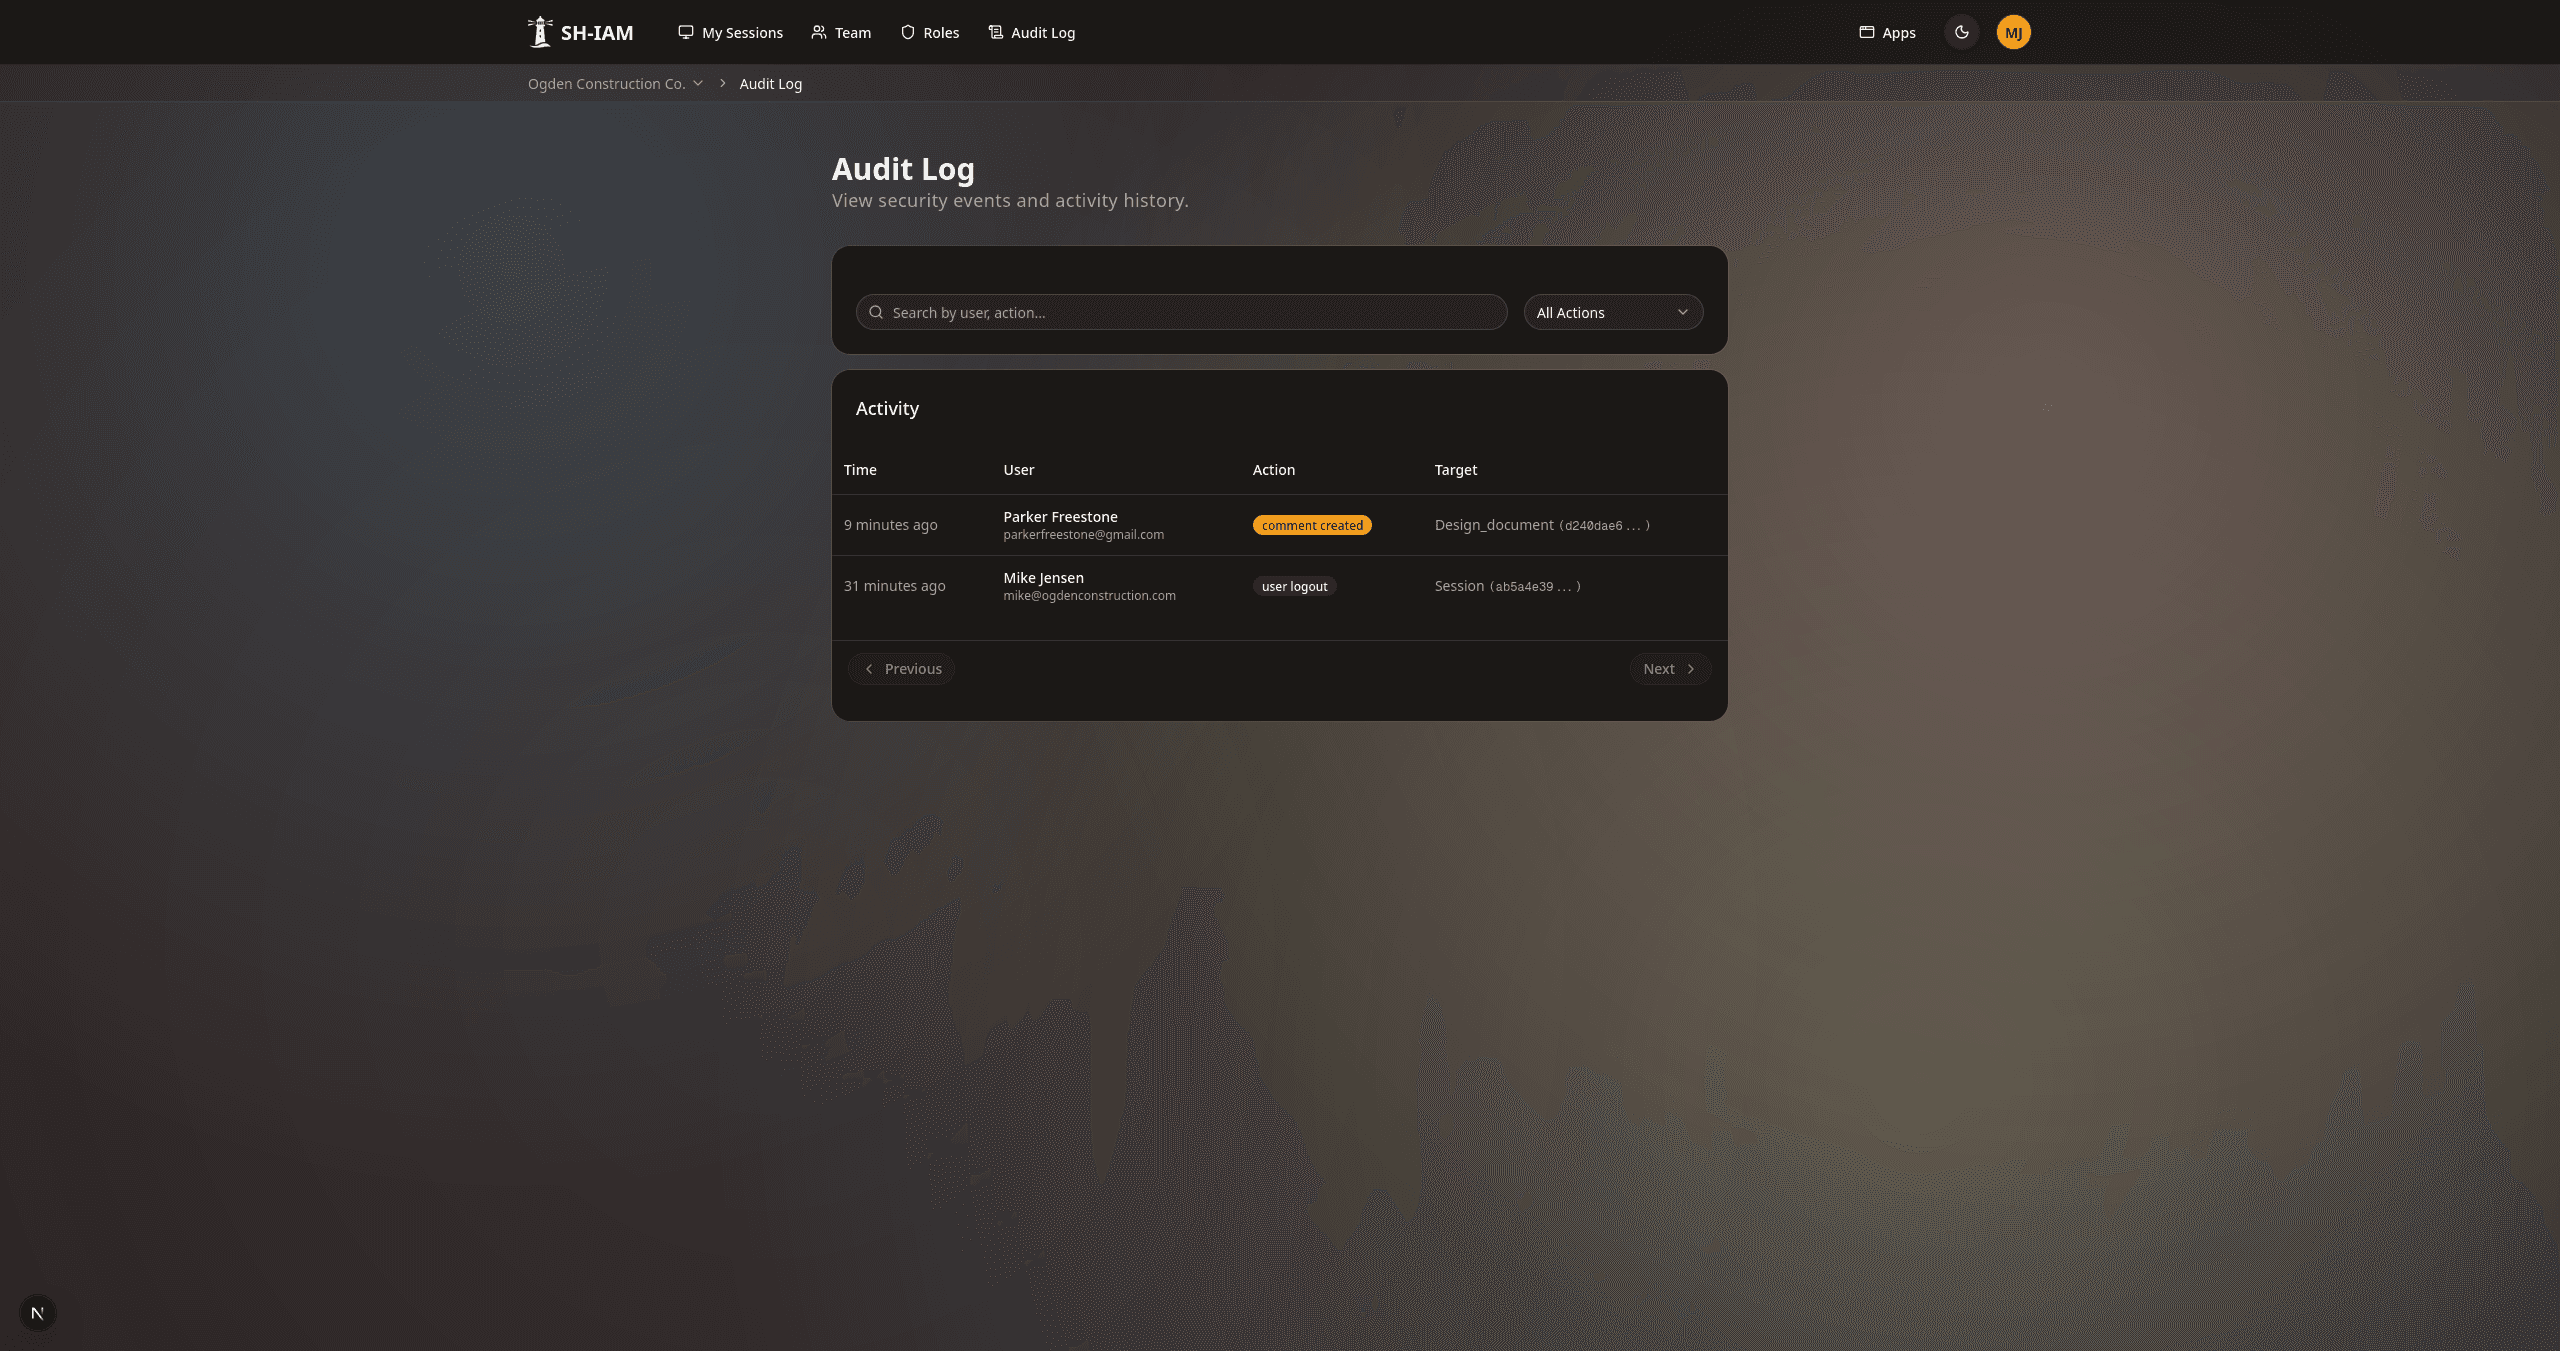Screen dimensions: 2560x1351
Task: Toggle dark mode with the moon button
Action: coord(1961,32)
